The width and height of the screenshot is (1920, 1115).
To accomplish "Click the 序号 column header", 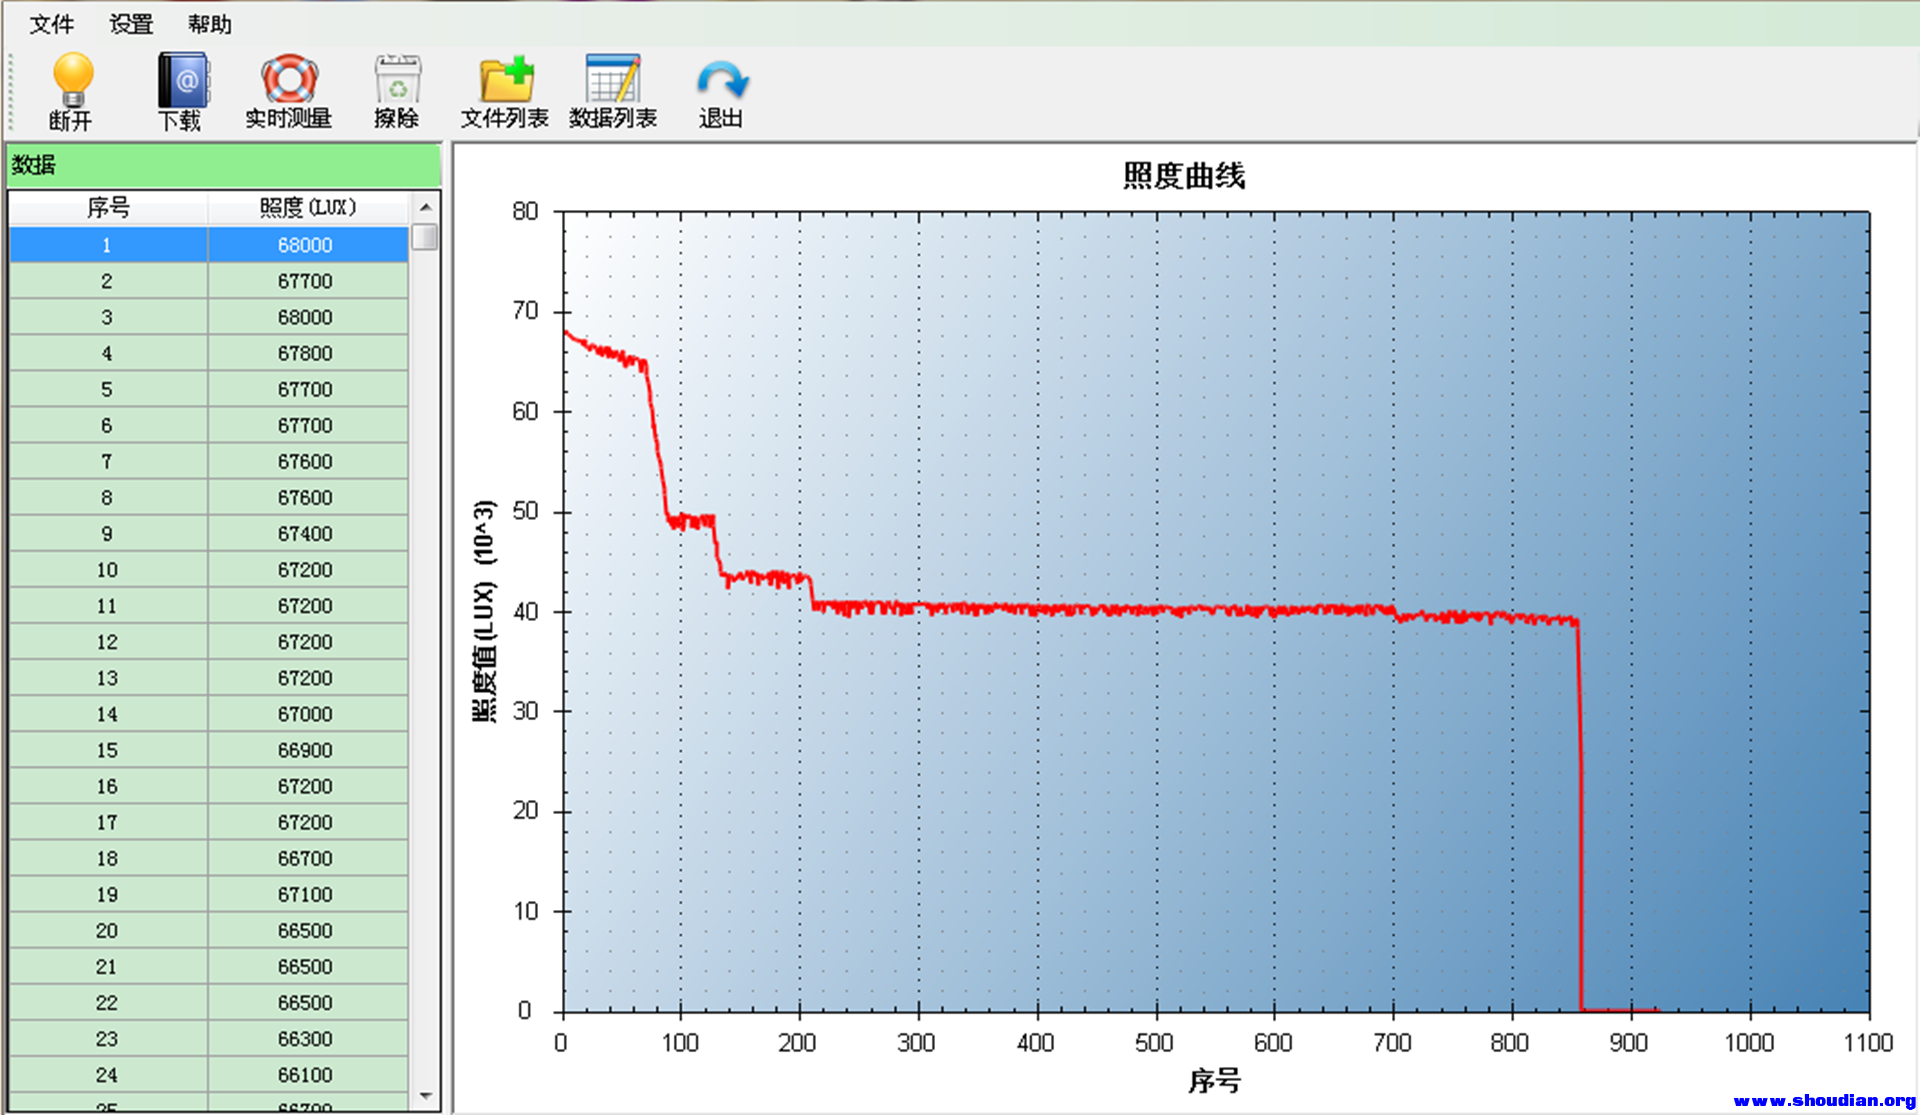I will (x=108, y=207).
